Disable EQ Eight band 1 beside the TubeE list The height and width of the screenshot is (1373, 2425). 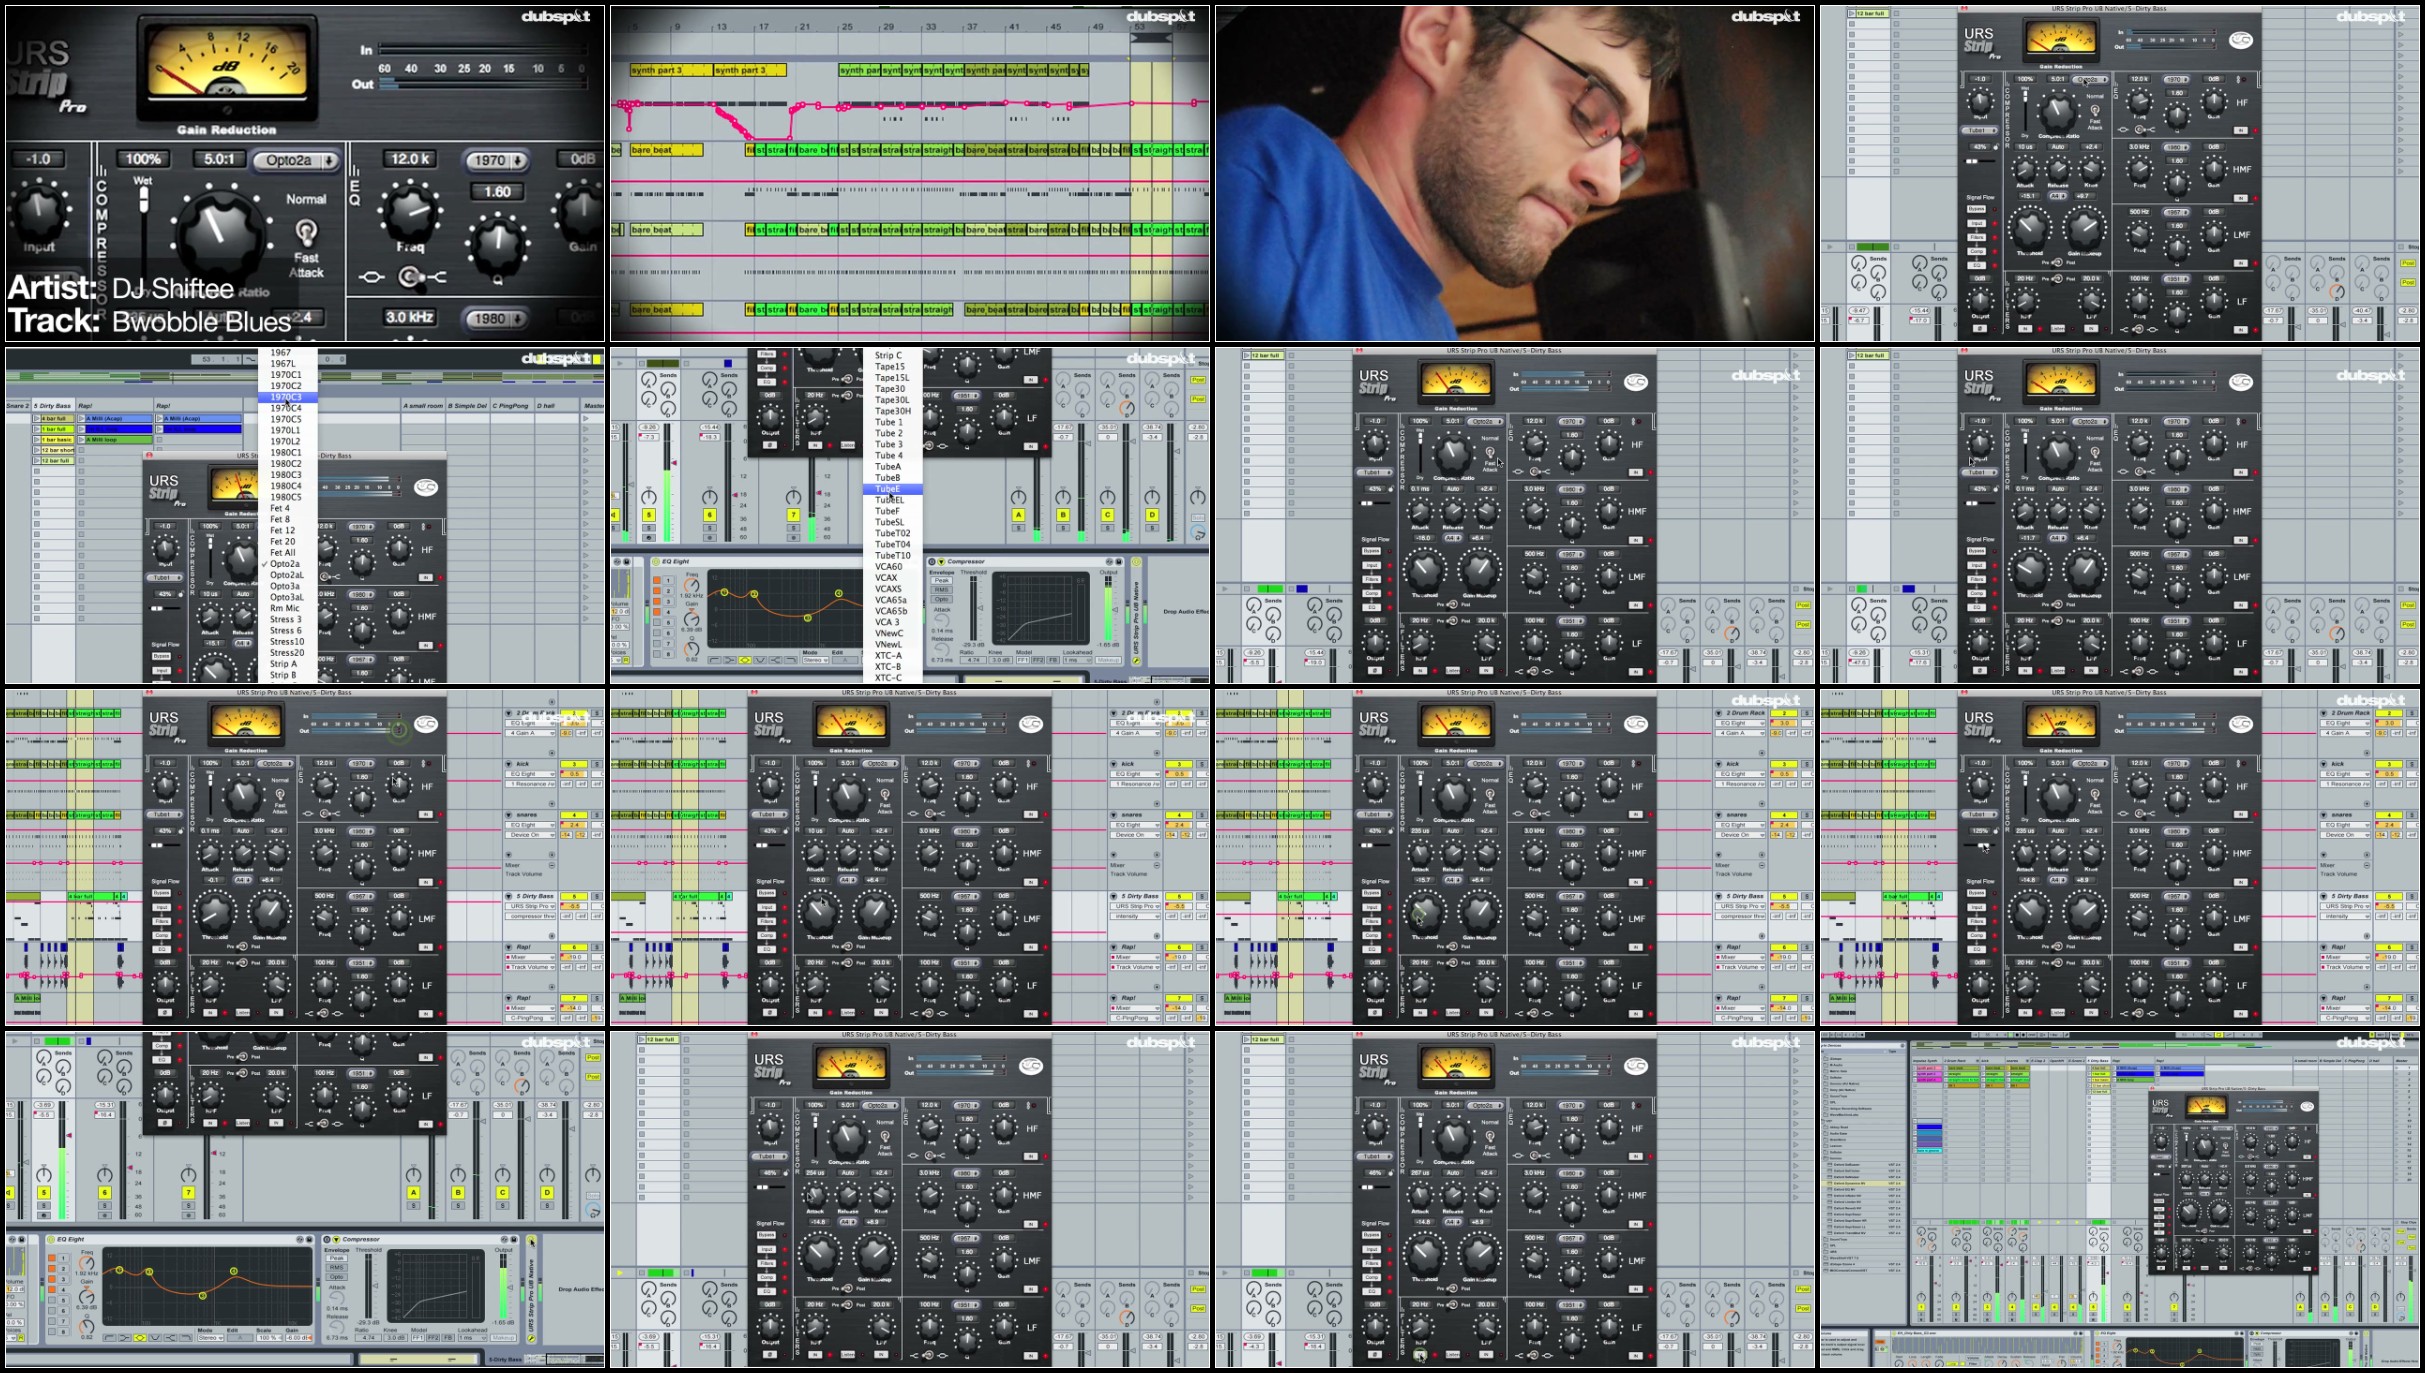coord(656,580)
